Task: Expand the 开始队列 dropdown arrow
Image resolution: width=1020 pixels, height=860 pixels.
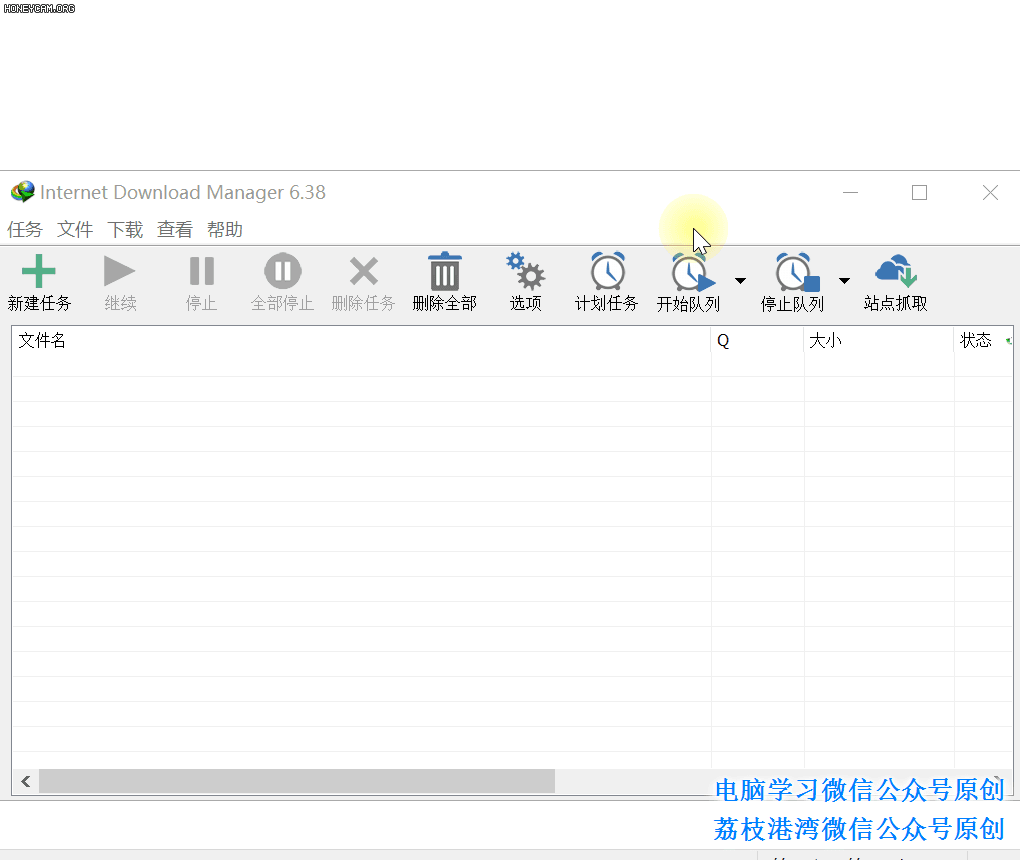Action: point(740,281)
